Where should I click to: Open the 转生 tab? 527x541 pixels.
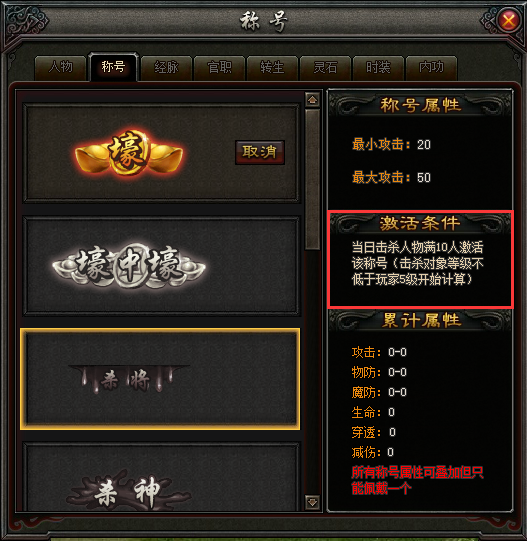tap(272, 68)
